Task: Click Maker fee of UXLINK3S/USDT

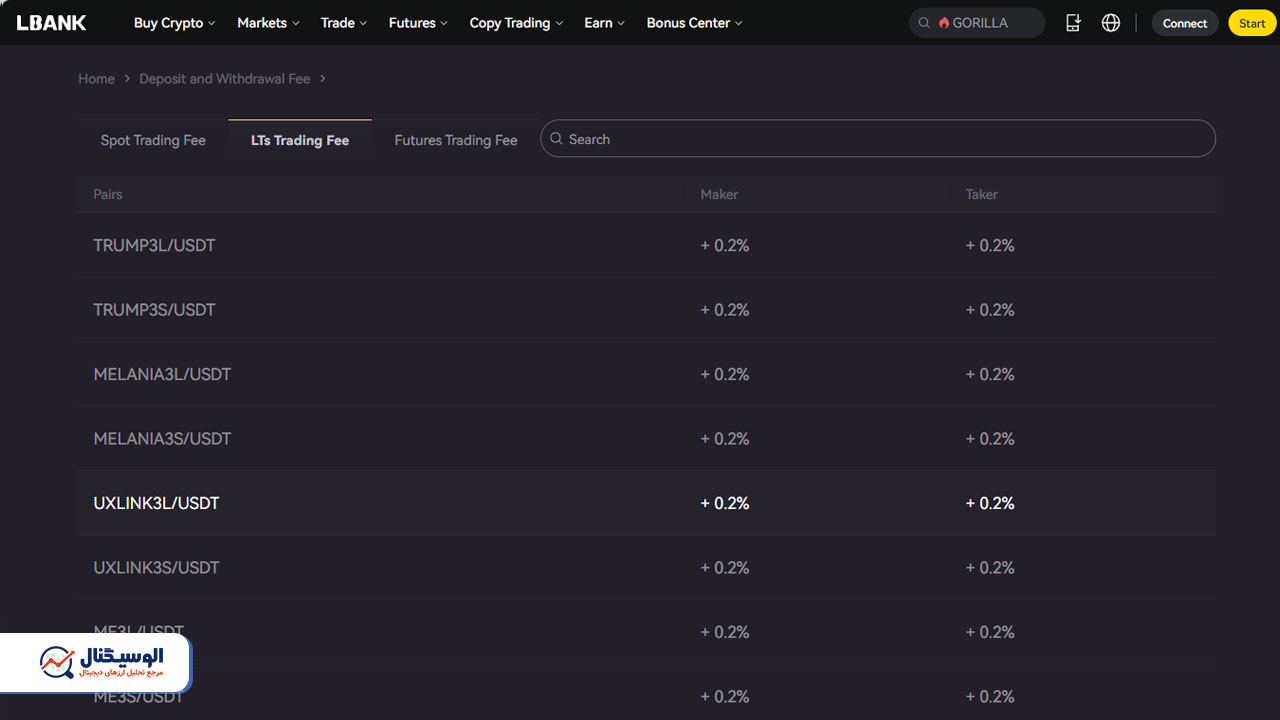Action: point(725,568)
